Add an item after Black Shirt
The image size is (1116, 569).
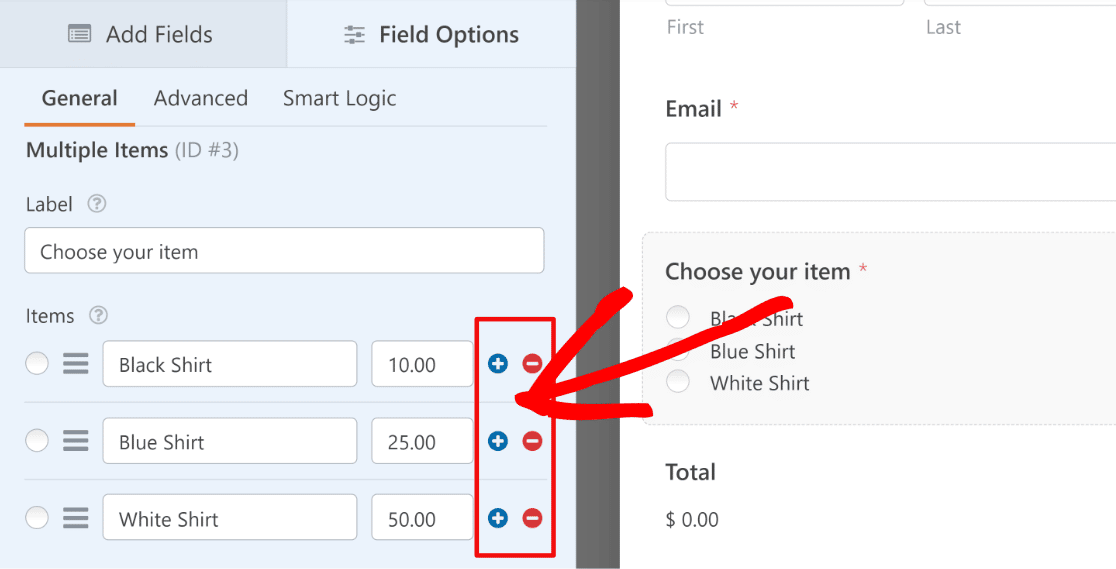click(498, 364)
